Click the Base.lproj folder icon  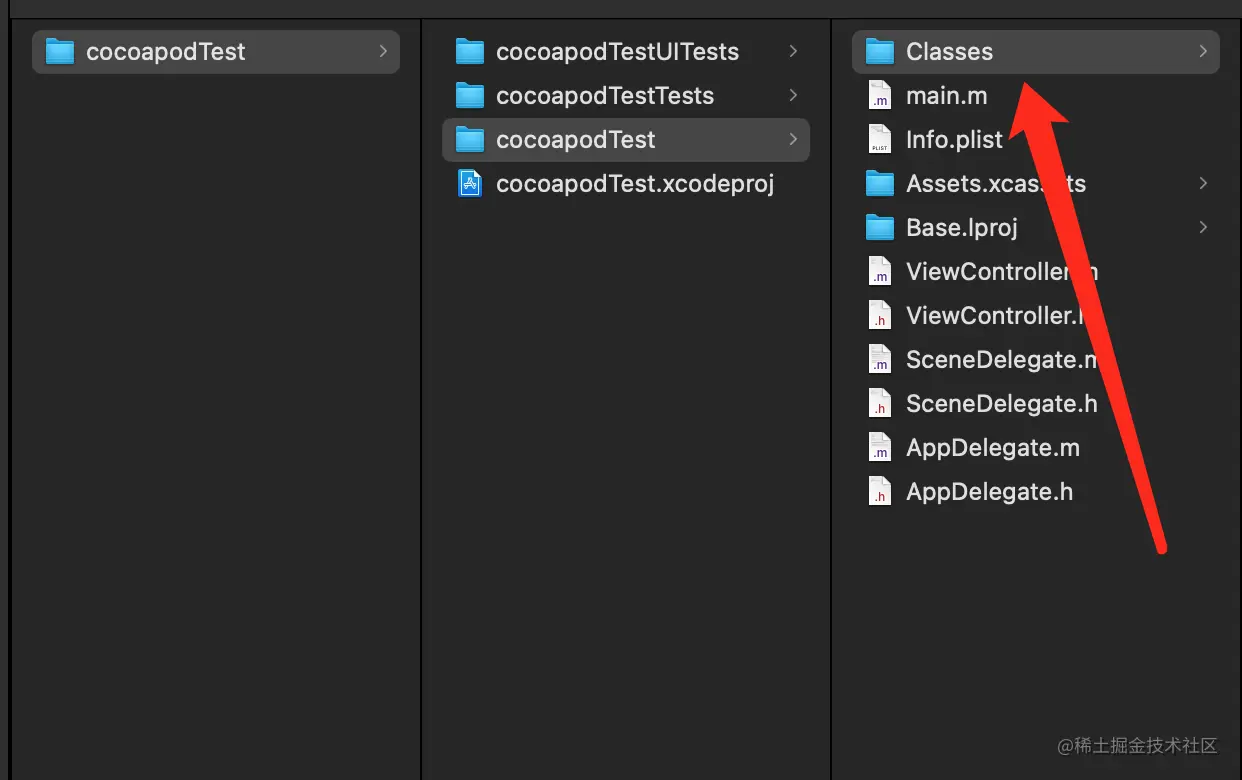tap(879, 228)
